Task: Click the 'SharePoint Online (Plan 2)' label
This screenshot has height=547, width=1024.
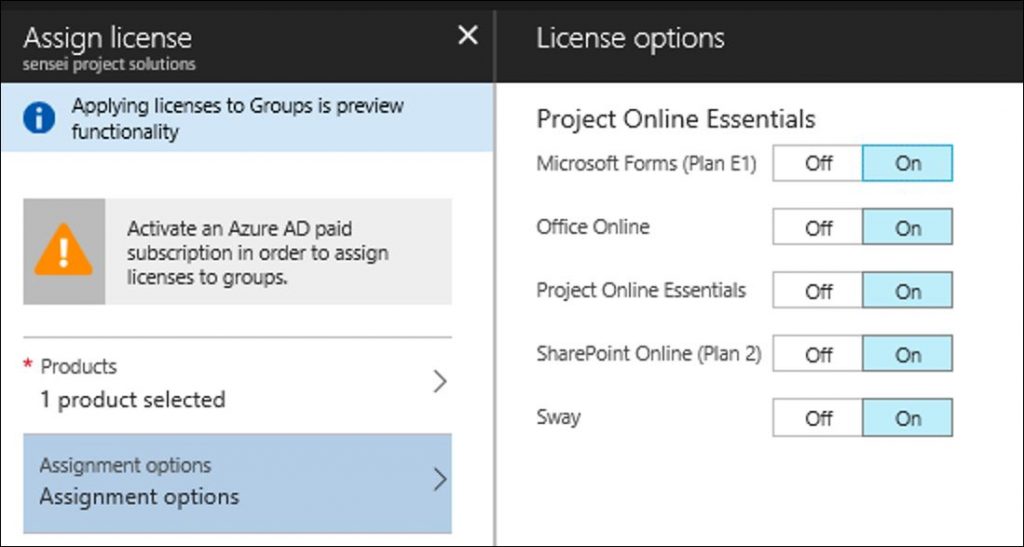Action: (x=649, y=354)
